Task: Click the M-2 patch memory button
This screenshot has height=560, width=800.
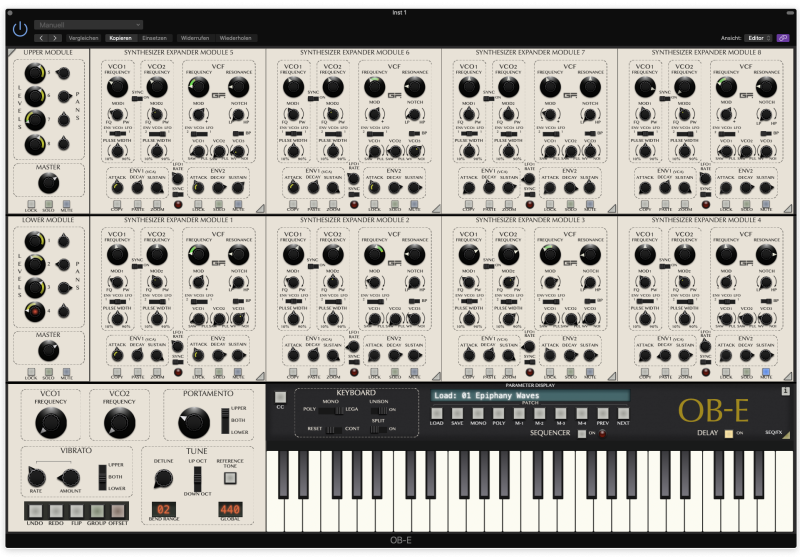Action: (x=540, y=413)
